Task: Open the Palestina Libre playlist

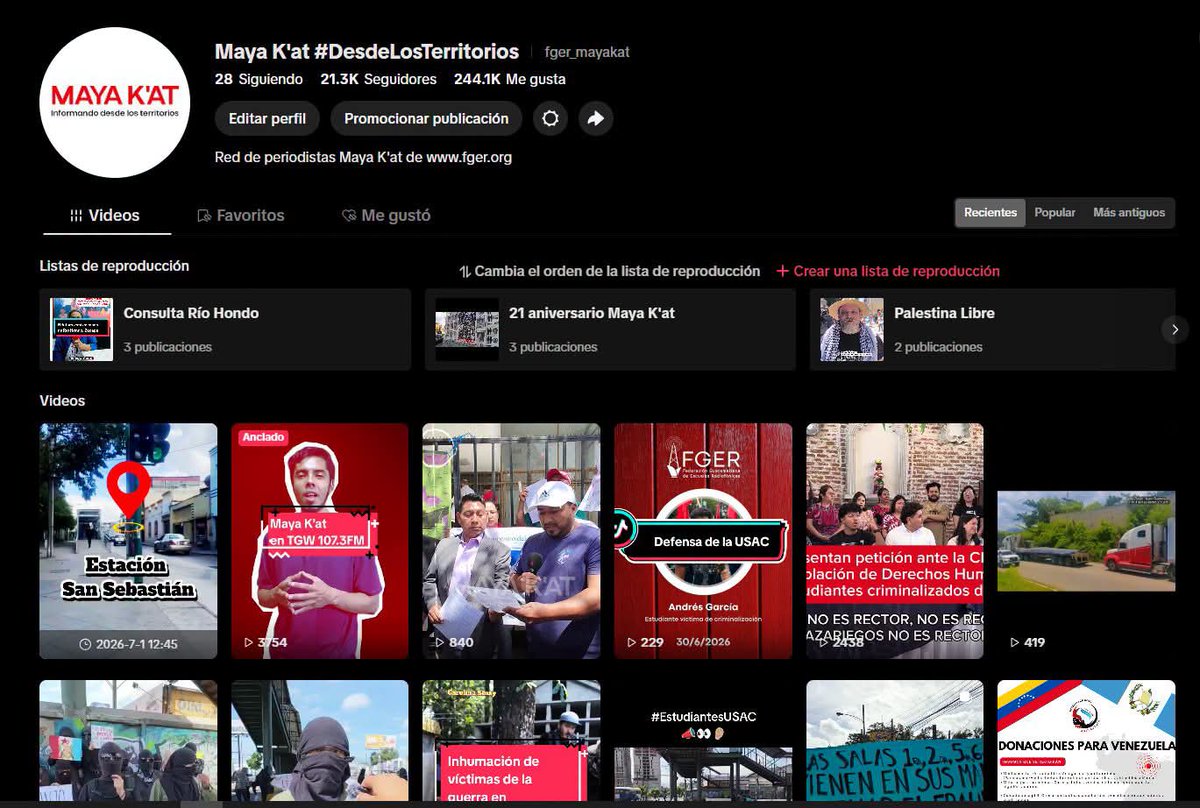Action: pos(992,330)
